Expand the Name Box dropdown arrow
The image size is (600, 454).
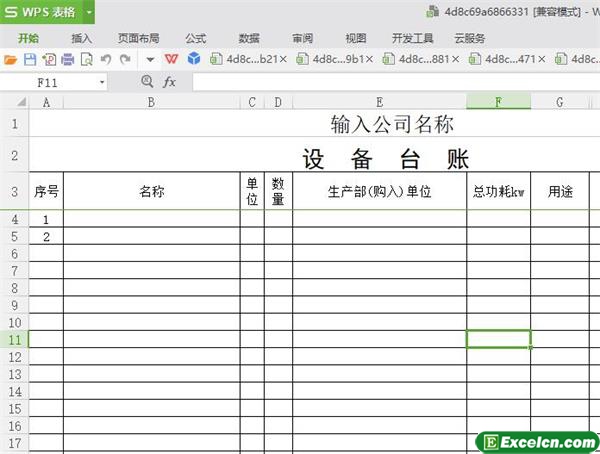tap(102, 82)
